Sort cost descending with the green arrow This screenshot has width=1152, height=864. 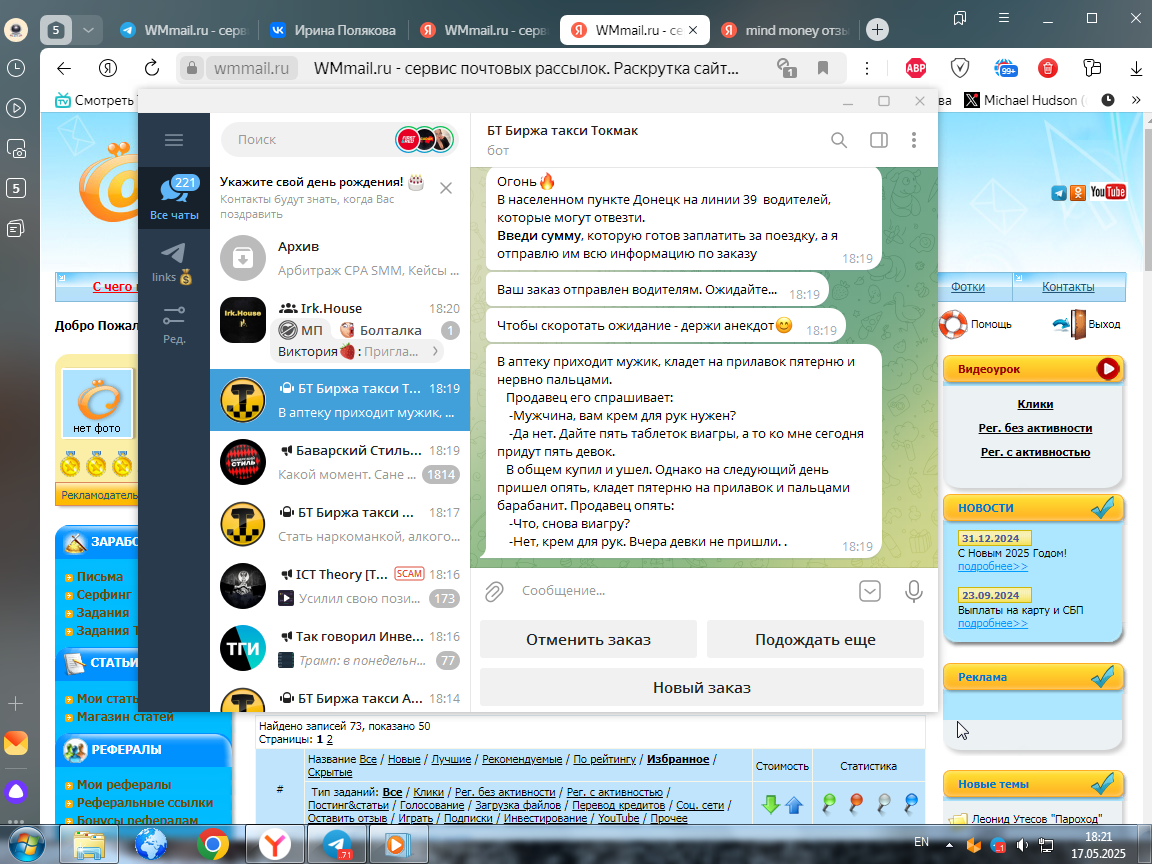click(770, 805)
